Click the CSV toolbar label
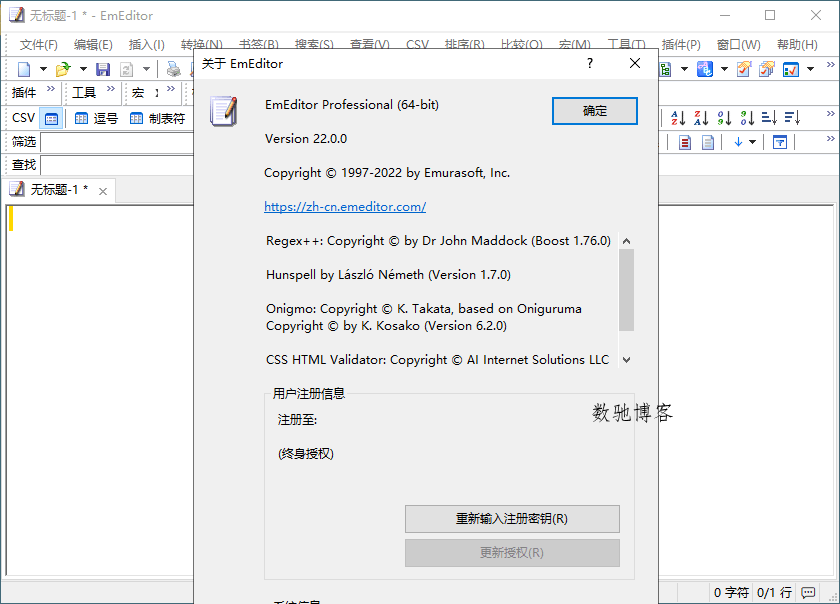The height and width of the screenshot is (604, 840). tap(24, 118)
